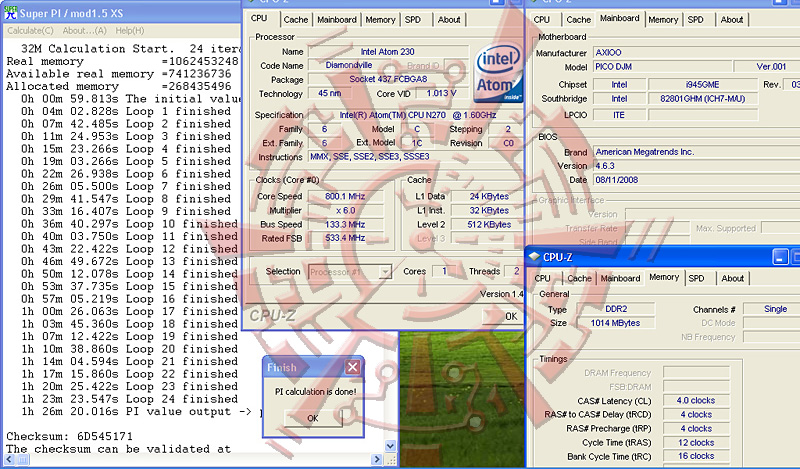Select Mainboard tab in top-right CPU-Z window
Viewport: 800px width, 469px height.
point(619,18)
